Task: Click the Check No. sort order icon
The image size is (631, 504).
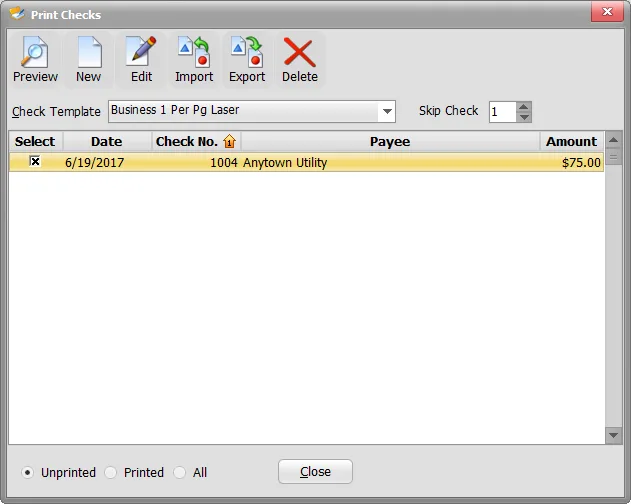Action: (229, 141)
